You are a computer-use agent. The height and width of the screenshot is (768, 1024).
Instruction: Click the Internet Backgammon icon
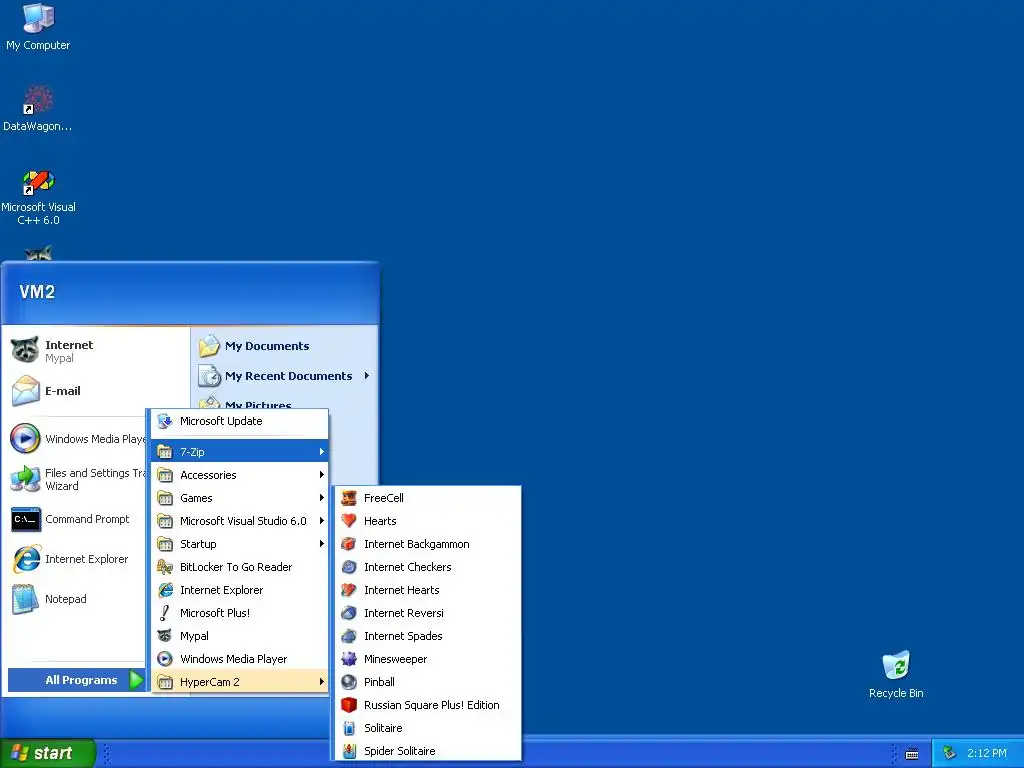349,544
